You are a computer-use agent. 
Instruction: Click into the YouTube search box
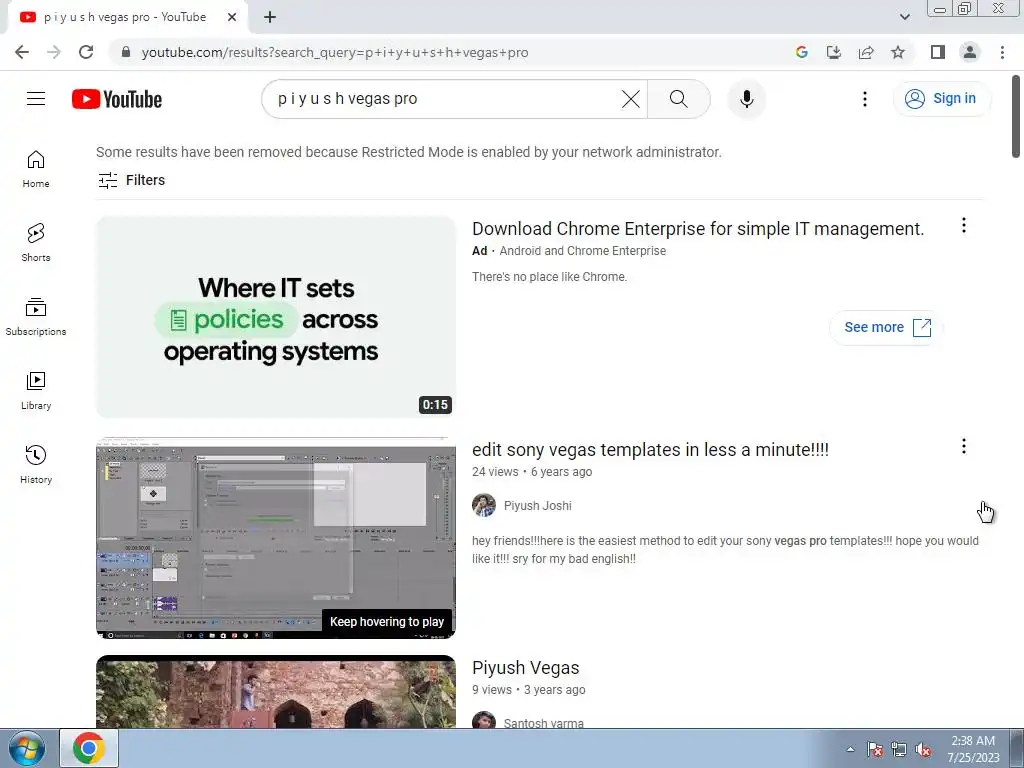[x=444, y=99]
